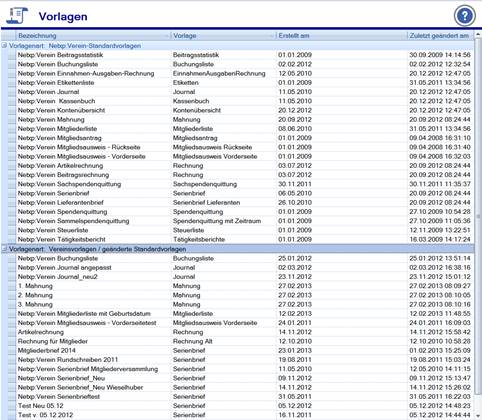Click Vorlage cell Serienbrief Lieferanten

(206, 203)
